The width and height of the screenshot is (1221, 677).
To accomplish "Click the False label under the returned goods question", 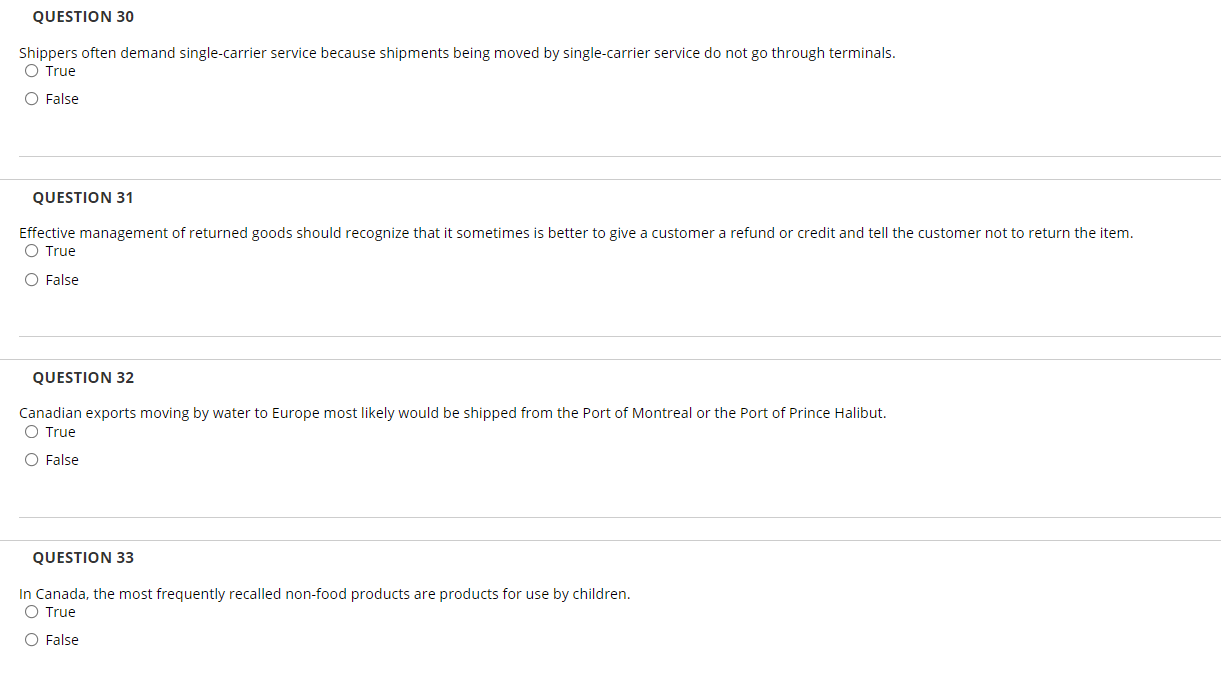I will [62, 279].
